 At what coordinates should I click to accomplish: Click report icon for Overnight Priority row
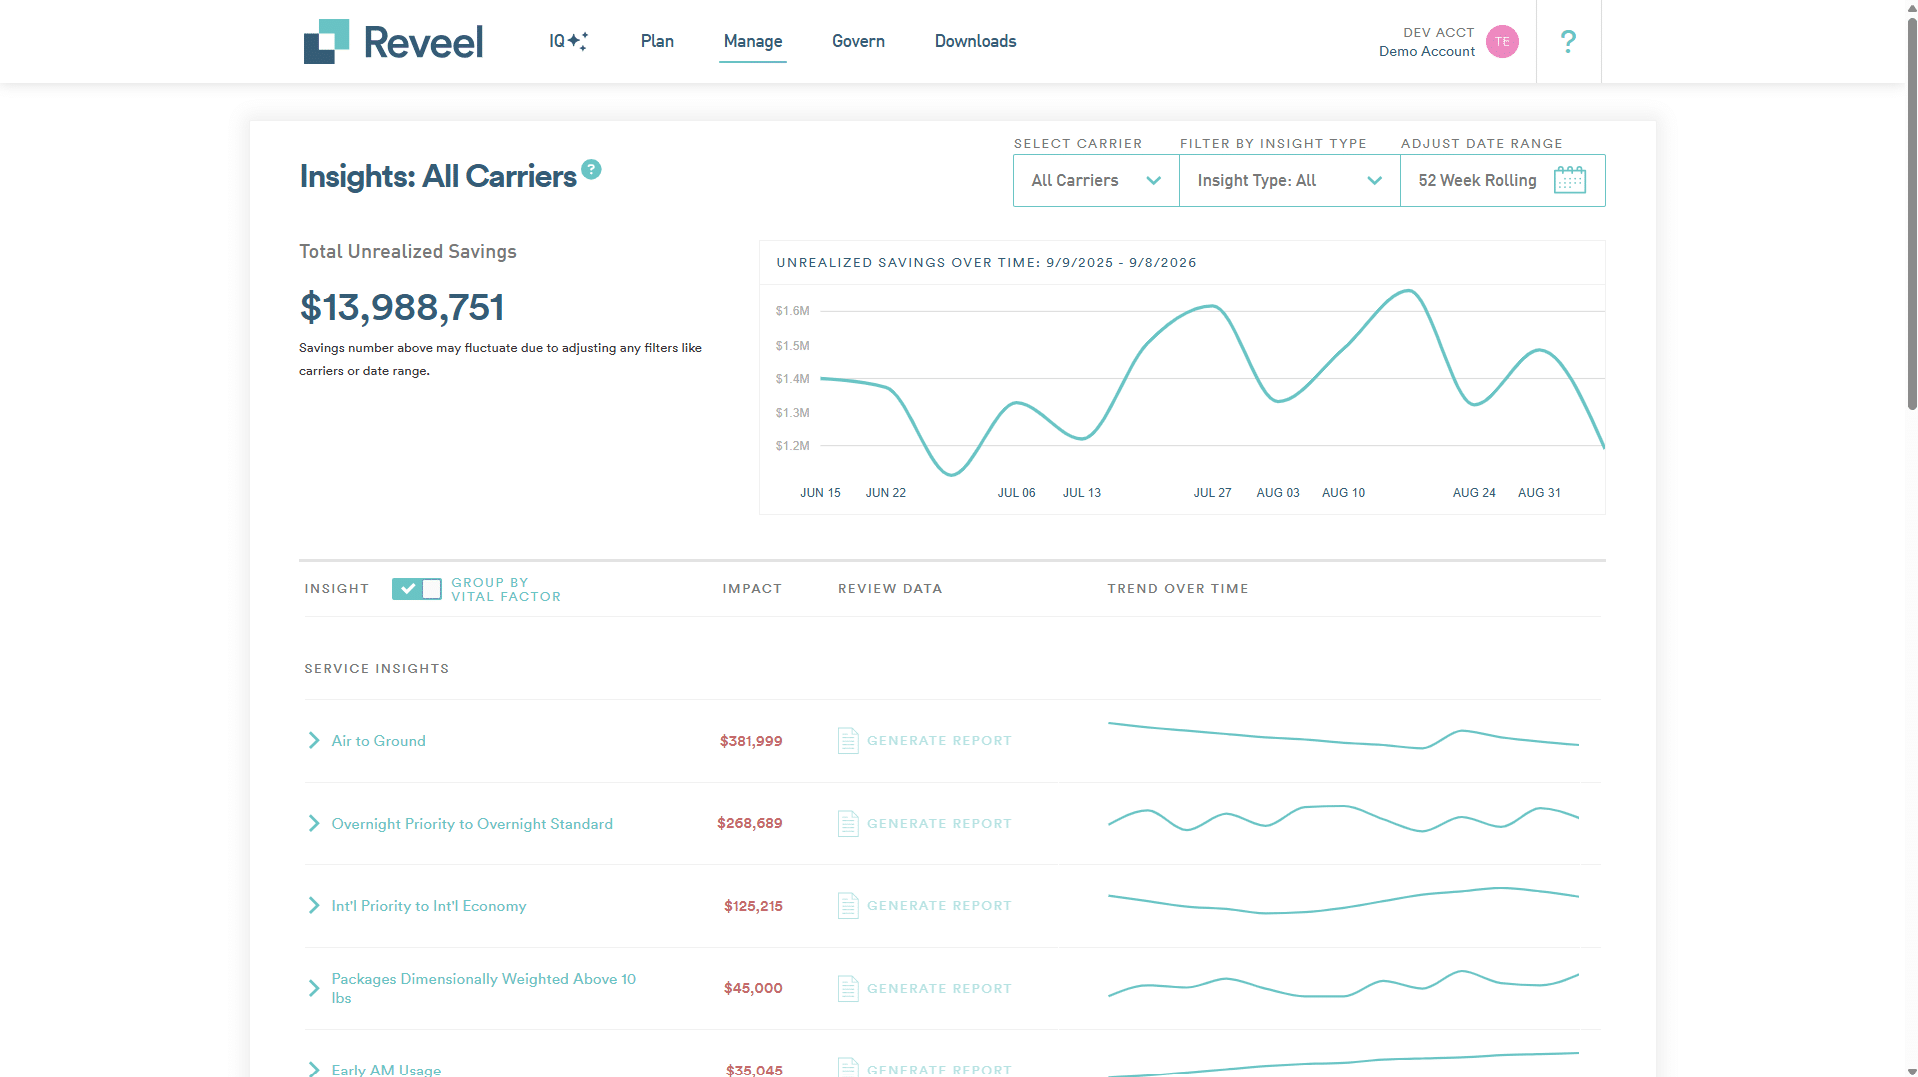coord(848,824)
